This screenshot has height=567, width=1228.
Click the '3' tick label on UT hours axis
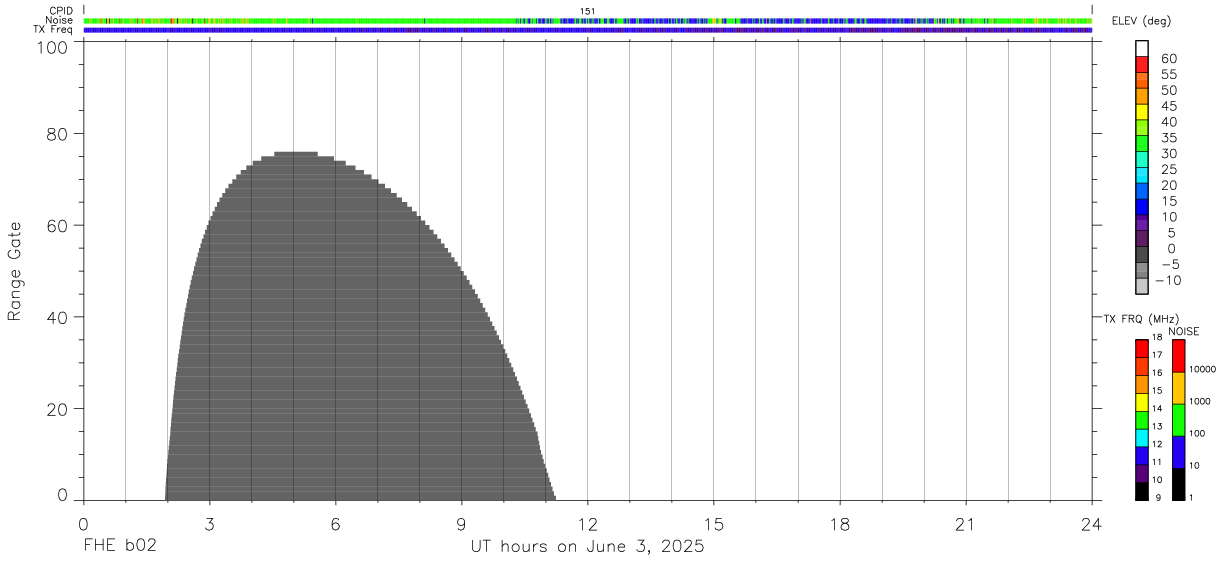209,524
